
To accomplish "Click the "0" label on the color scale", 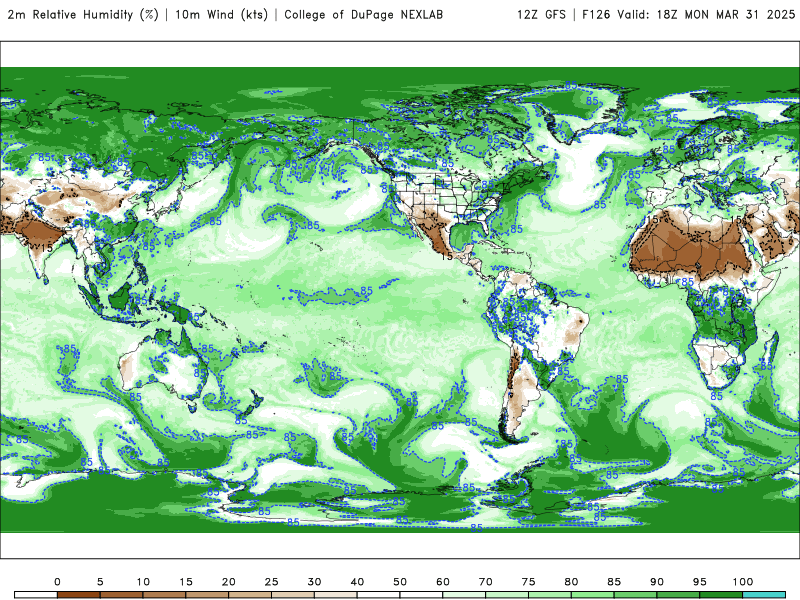I will 57,582.
